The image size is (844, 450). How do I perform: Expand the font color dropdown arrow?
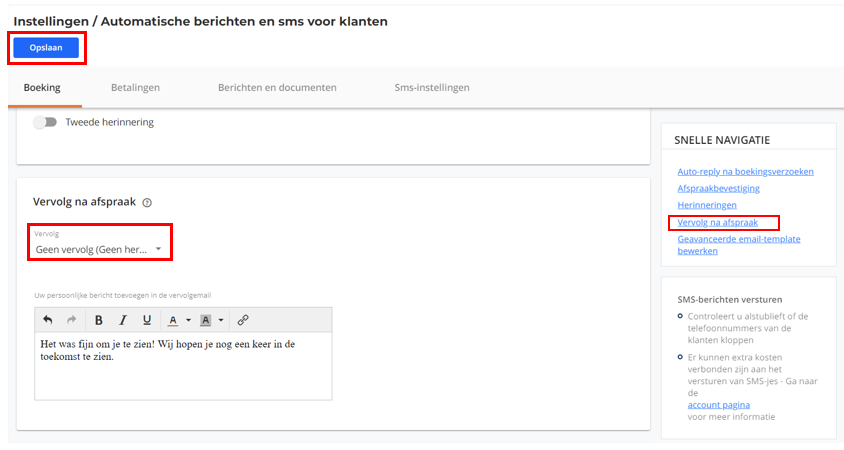tap(188, 320)
